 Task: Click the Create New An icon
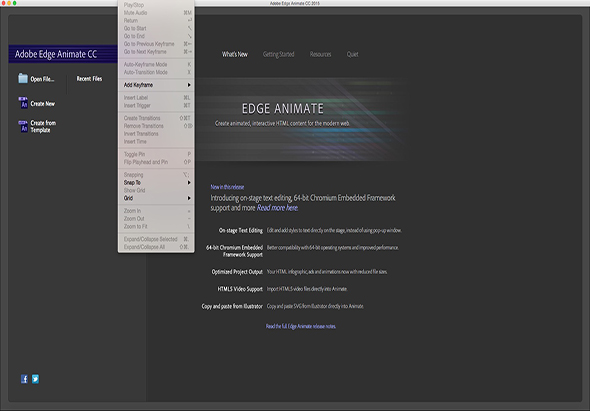click(23, 103)
